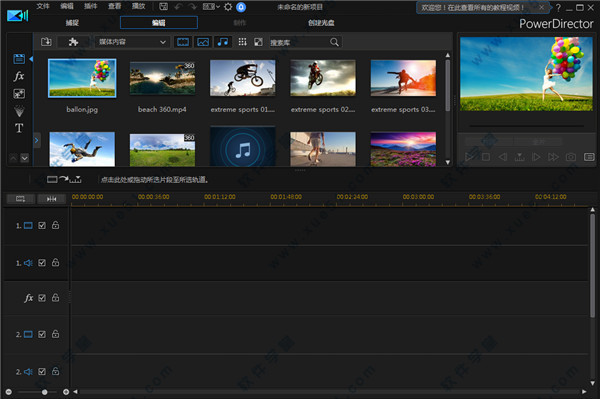
Task: Take preview snapshot camera icon
Action: 571,157
